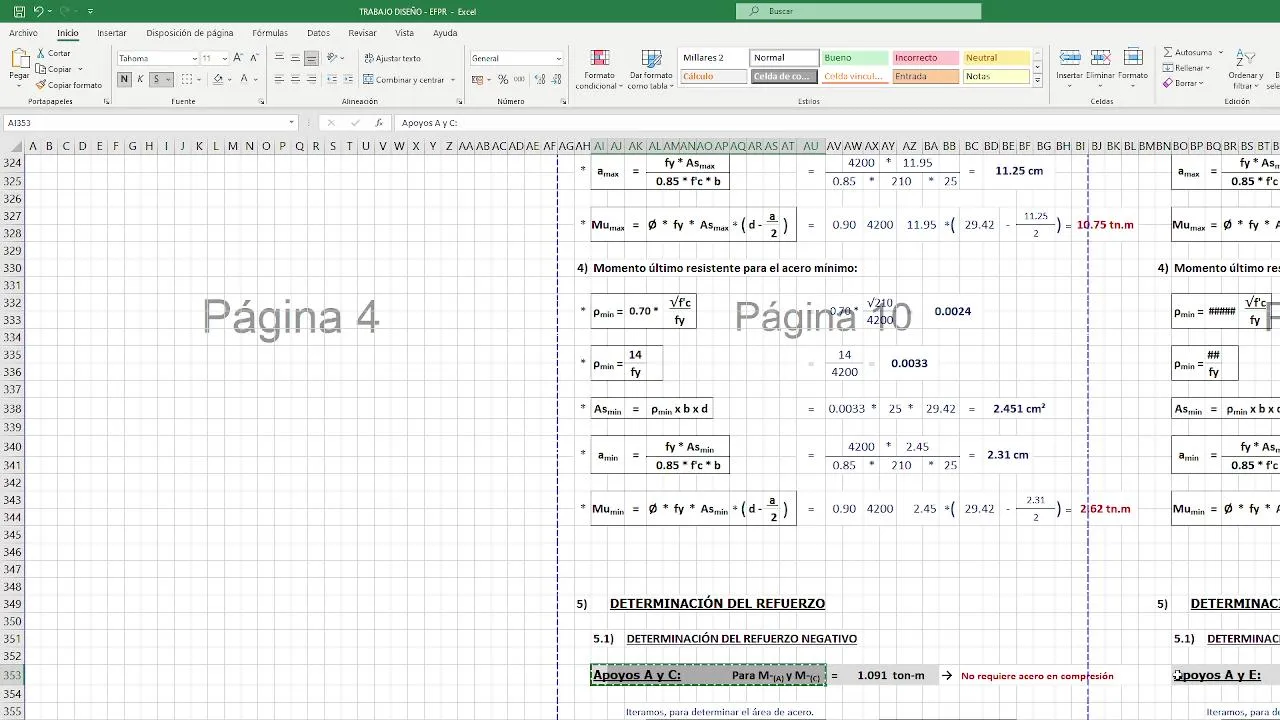This screenshot has width=1280, height=720.
Task: Switch to the Fórmulas tab
Action: pos(270,33)
